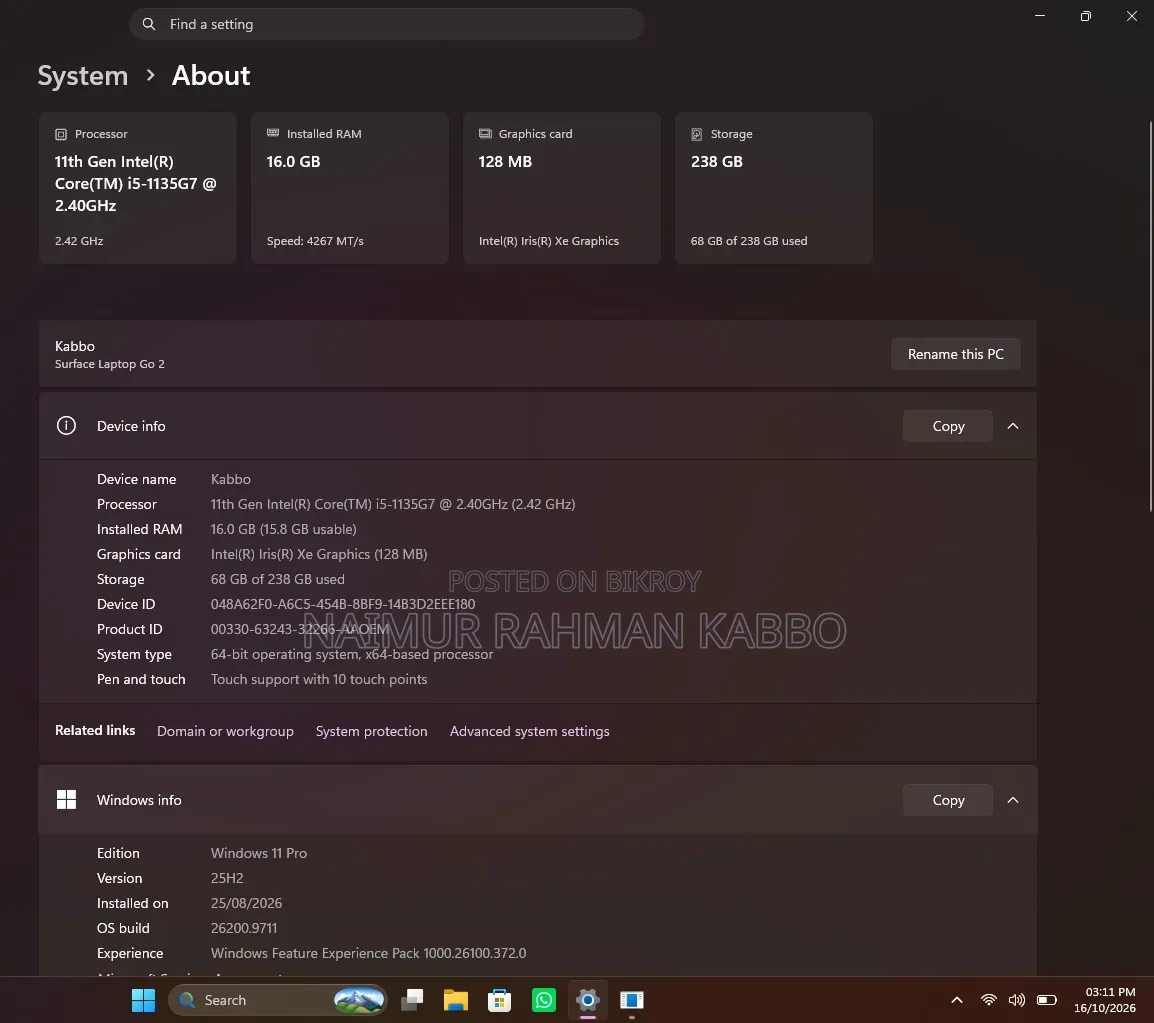Click the Task View taskbar icon
The width and height of the screenshot is (1154, 1023).
coord(412,1000)
